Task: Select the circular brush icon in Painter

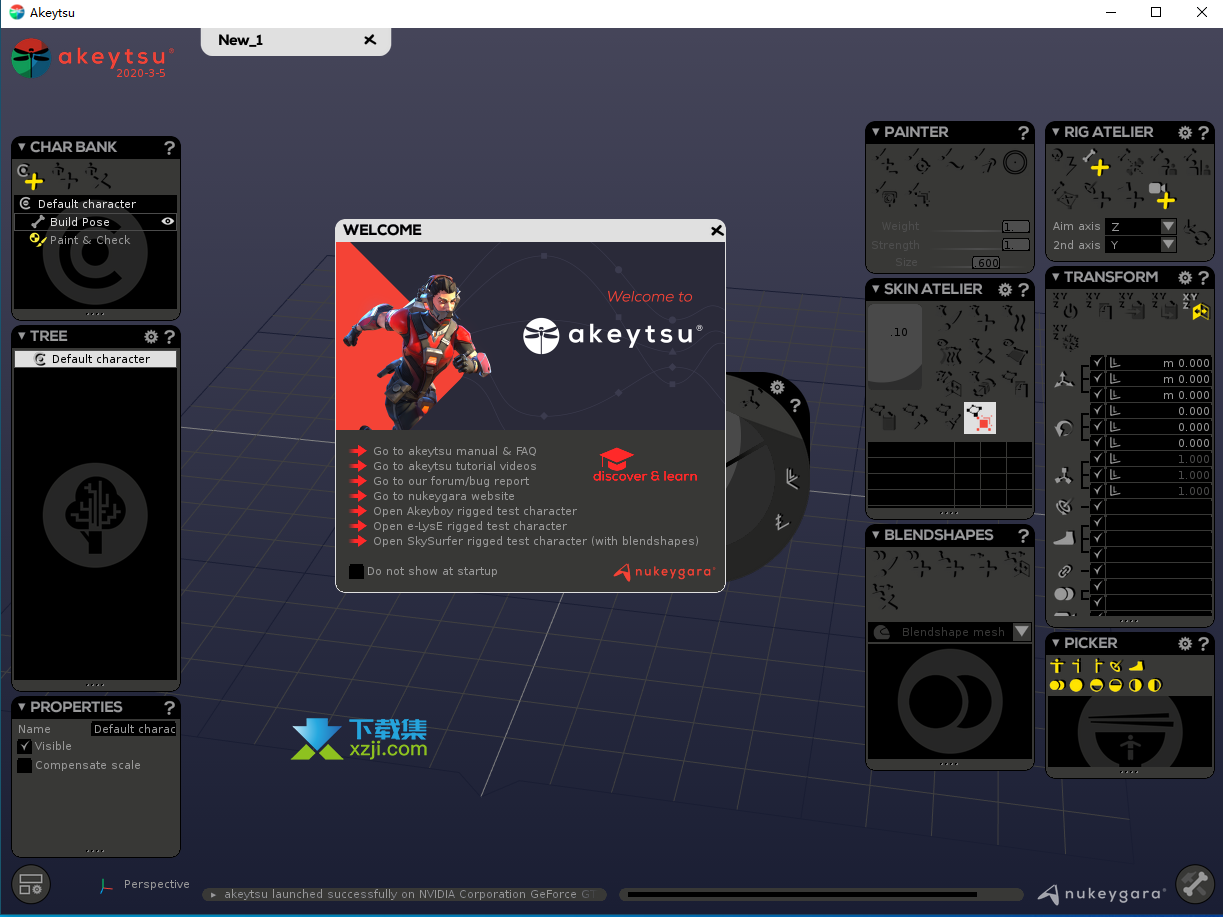Action: [1016, 162]
